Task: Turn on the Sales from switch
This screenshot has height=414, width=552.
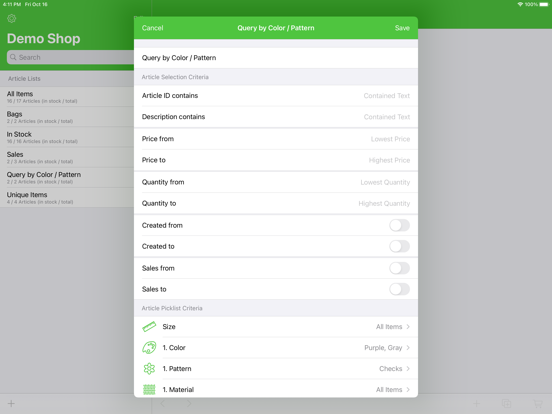Action: coord(399,268)
